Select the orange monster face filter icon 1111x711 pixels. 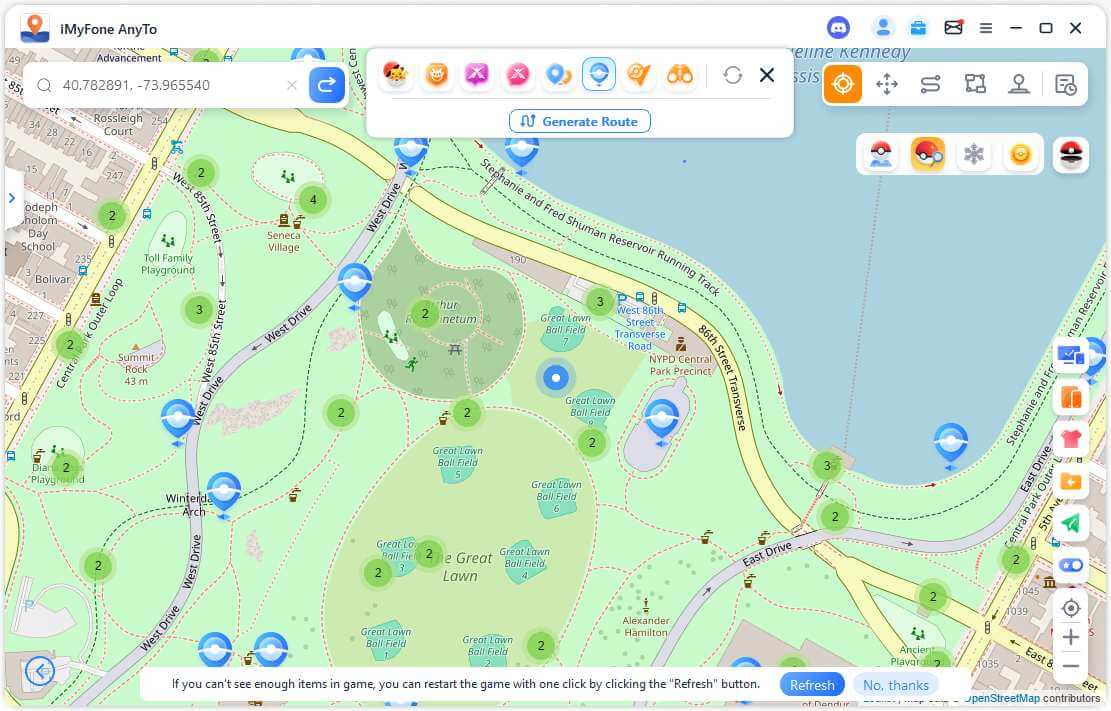[436, 74]
